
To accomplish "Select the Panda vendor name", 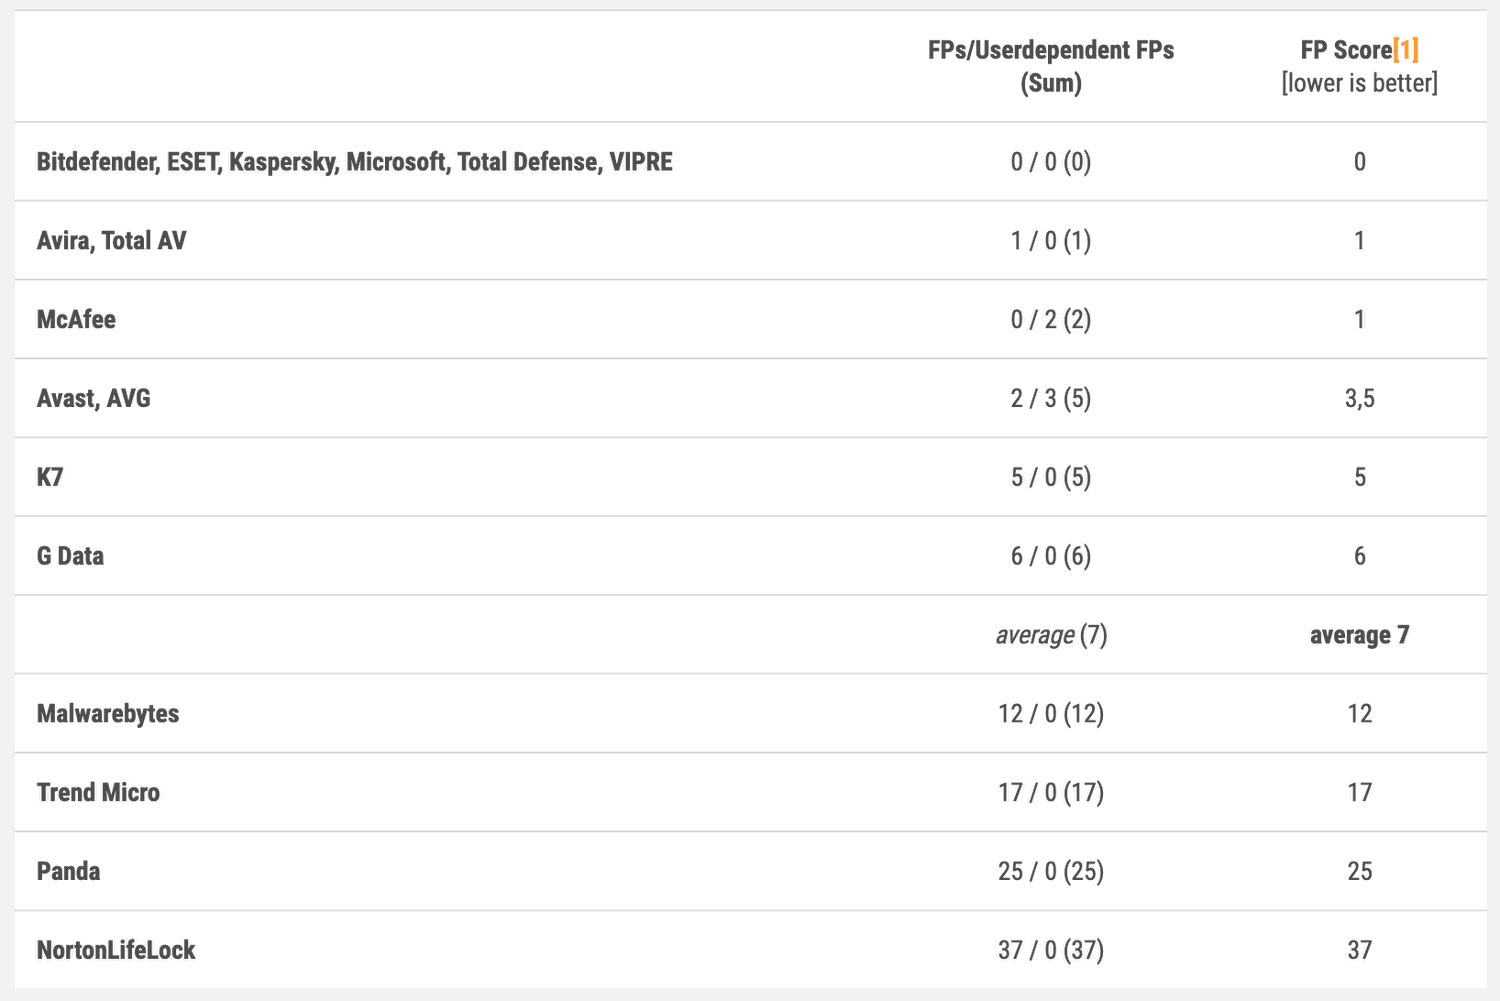I will coord(68,871).
